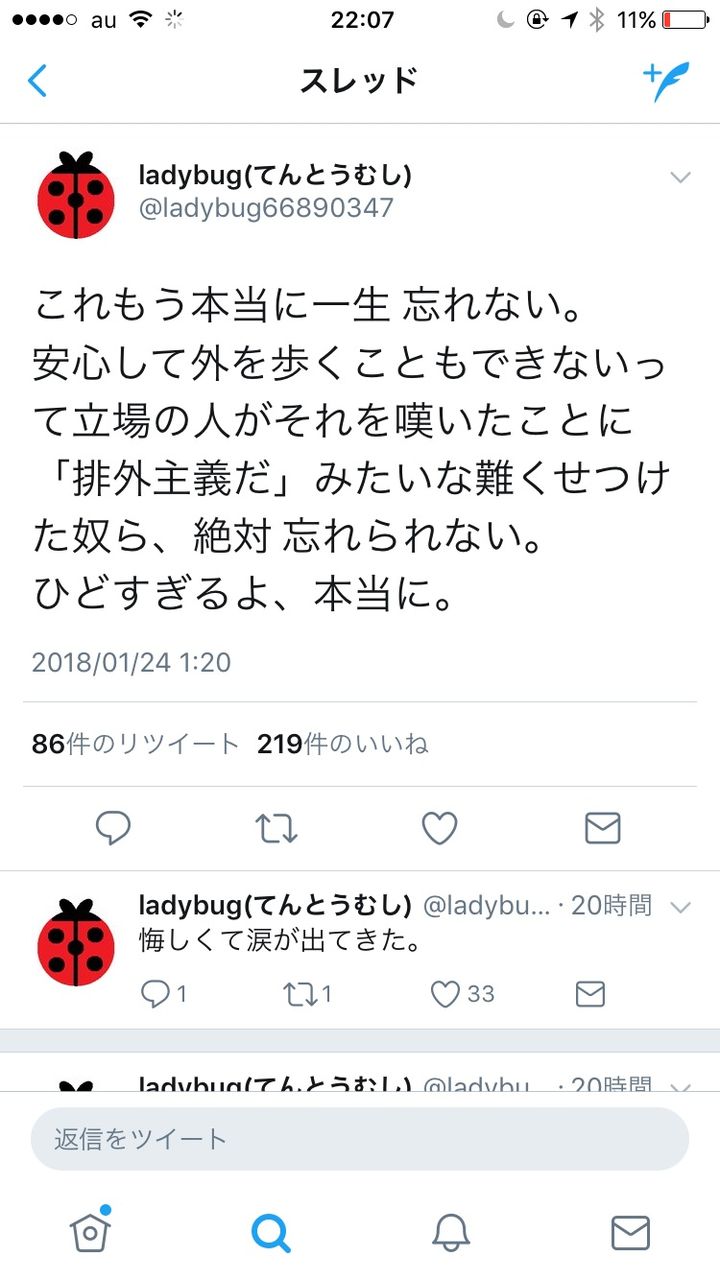Compose new tweet with feather icon

pos(666,81)
